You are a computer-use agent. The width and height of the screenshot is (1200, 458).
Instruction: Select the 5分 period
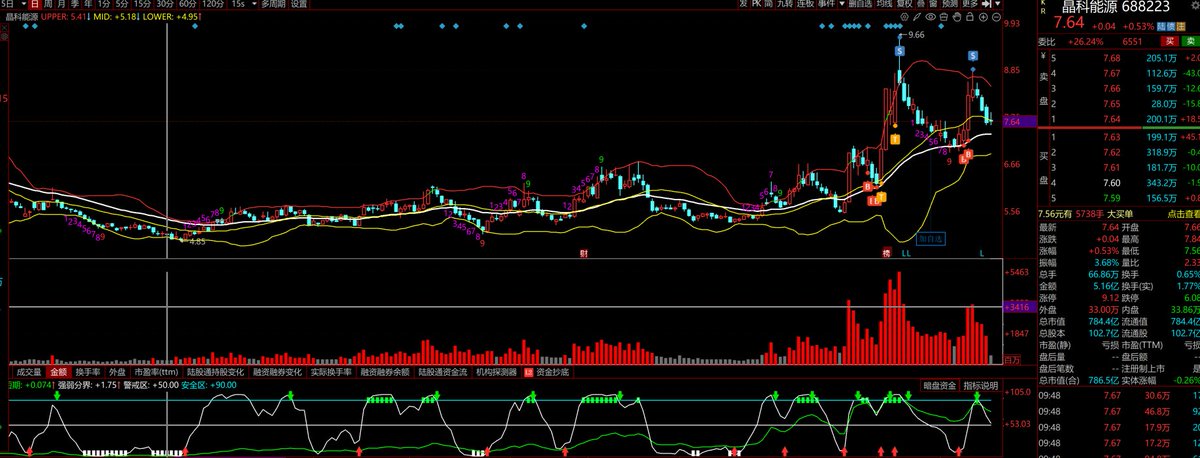coord(123,5)
